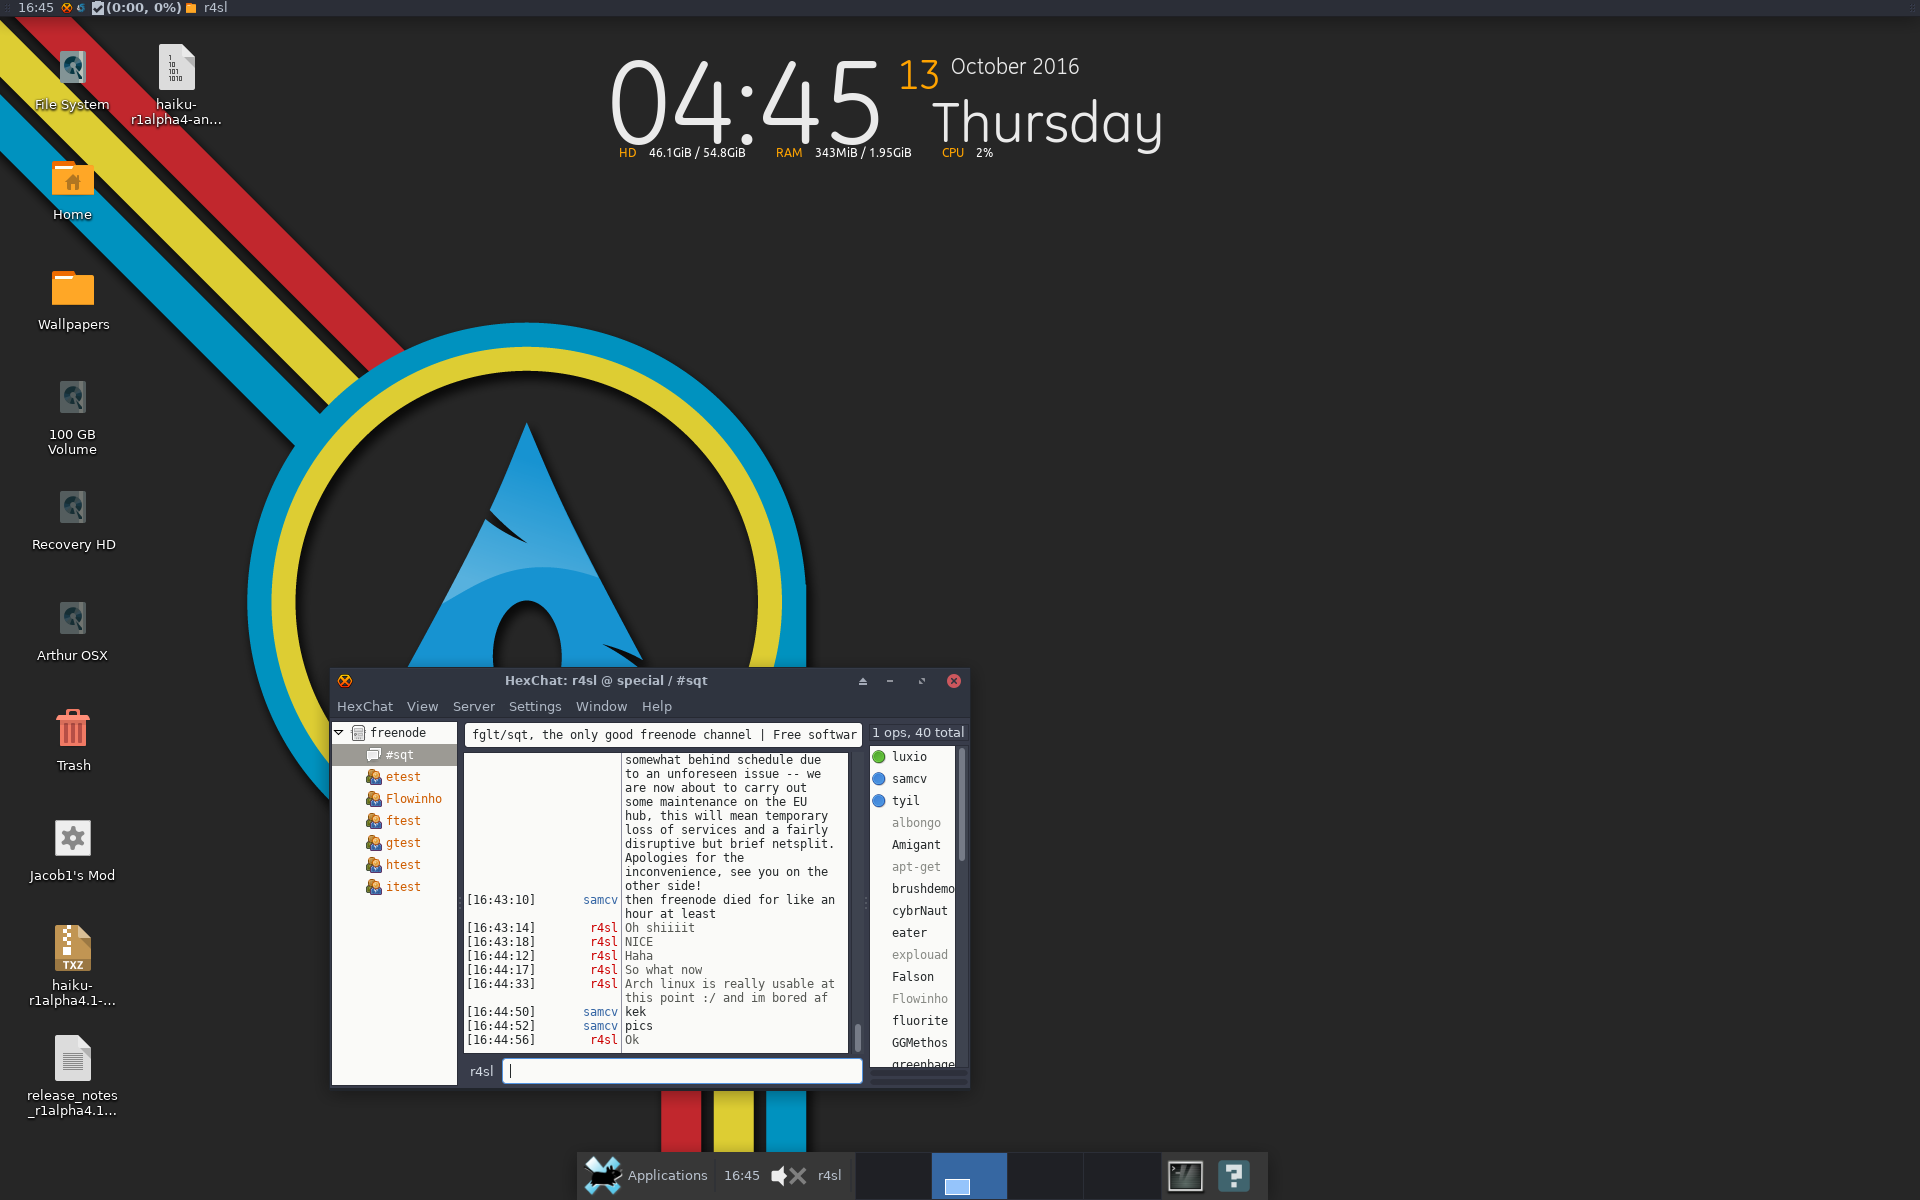The height and width of the screenshot is (1200, 1920).
Task: Click the r4sl username in bottom panel
Action: point(829,1176)
